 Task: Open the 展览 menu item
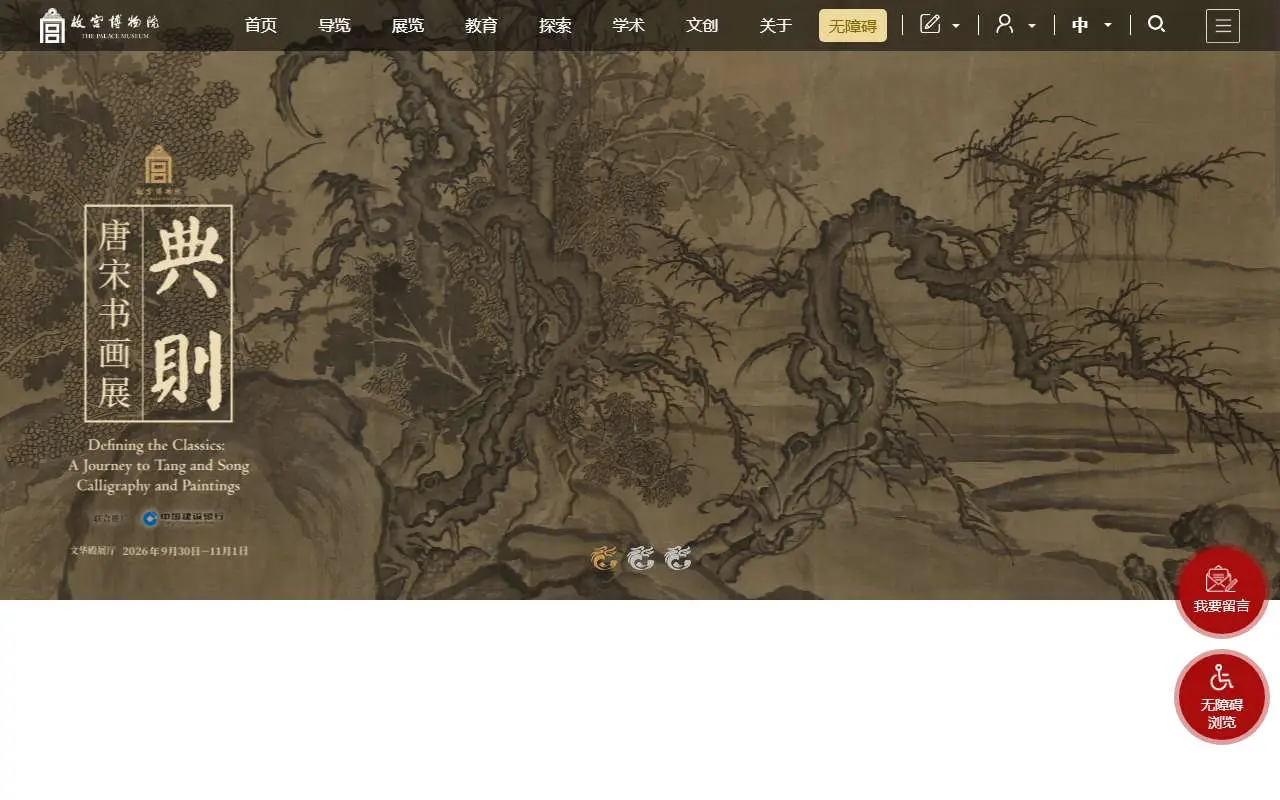(408, 26)
